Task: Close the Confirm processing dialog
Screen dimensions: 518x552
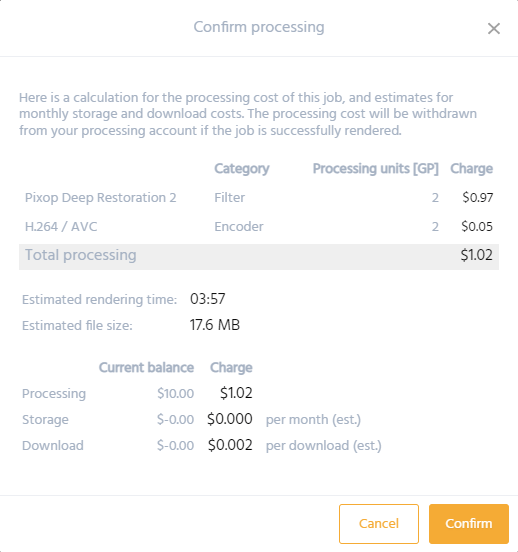Action: pyautogui.click(x=494, y=29)
